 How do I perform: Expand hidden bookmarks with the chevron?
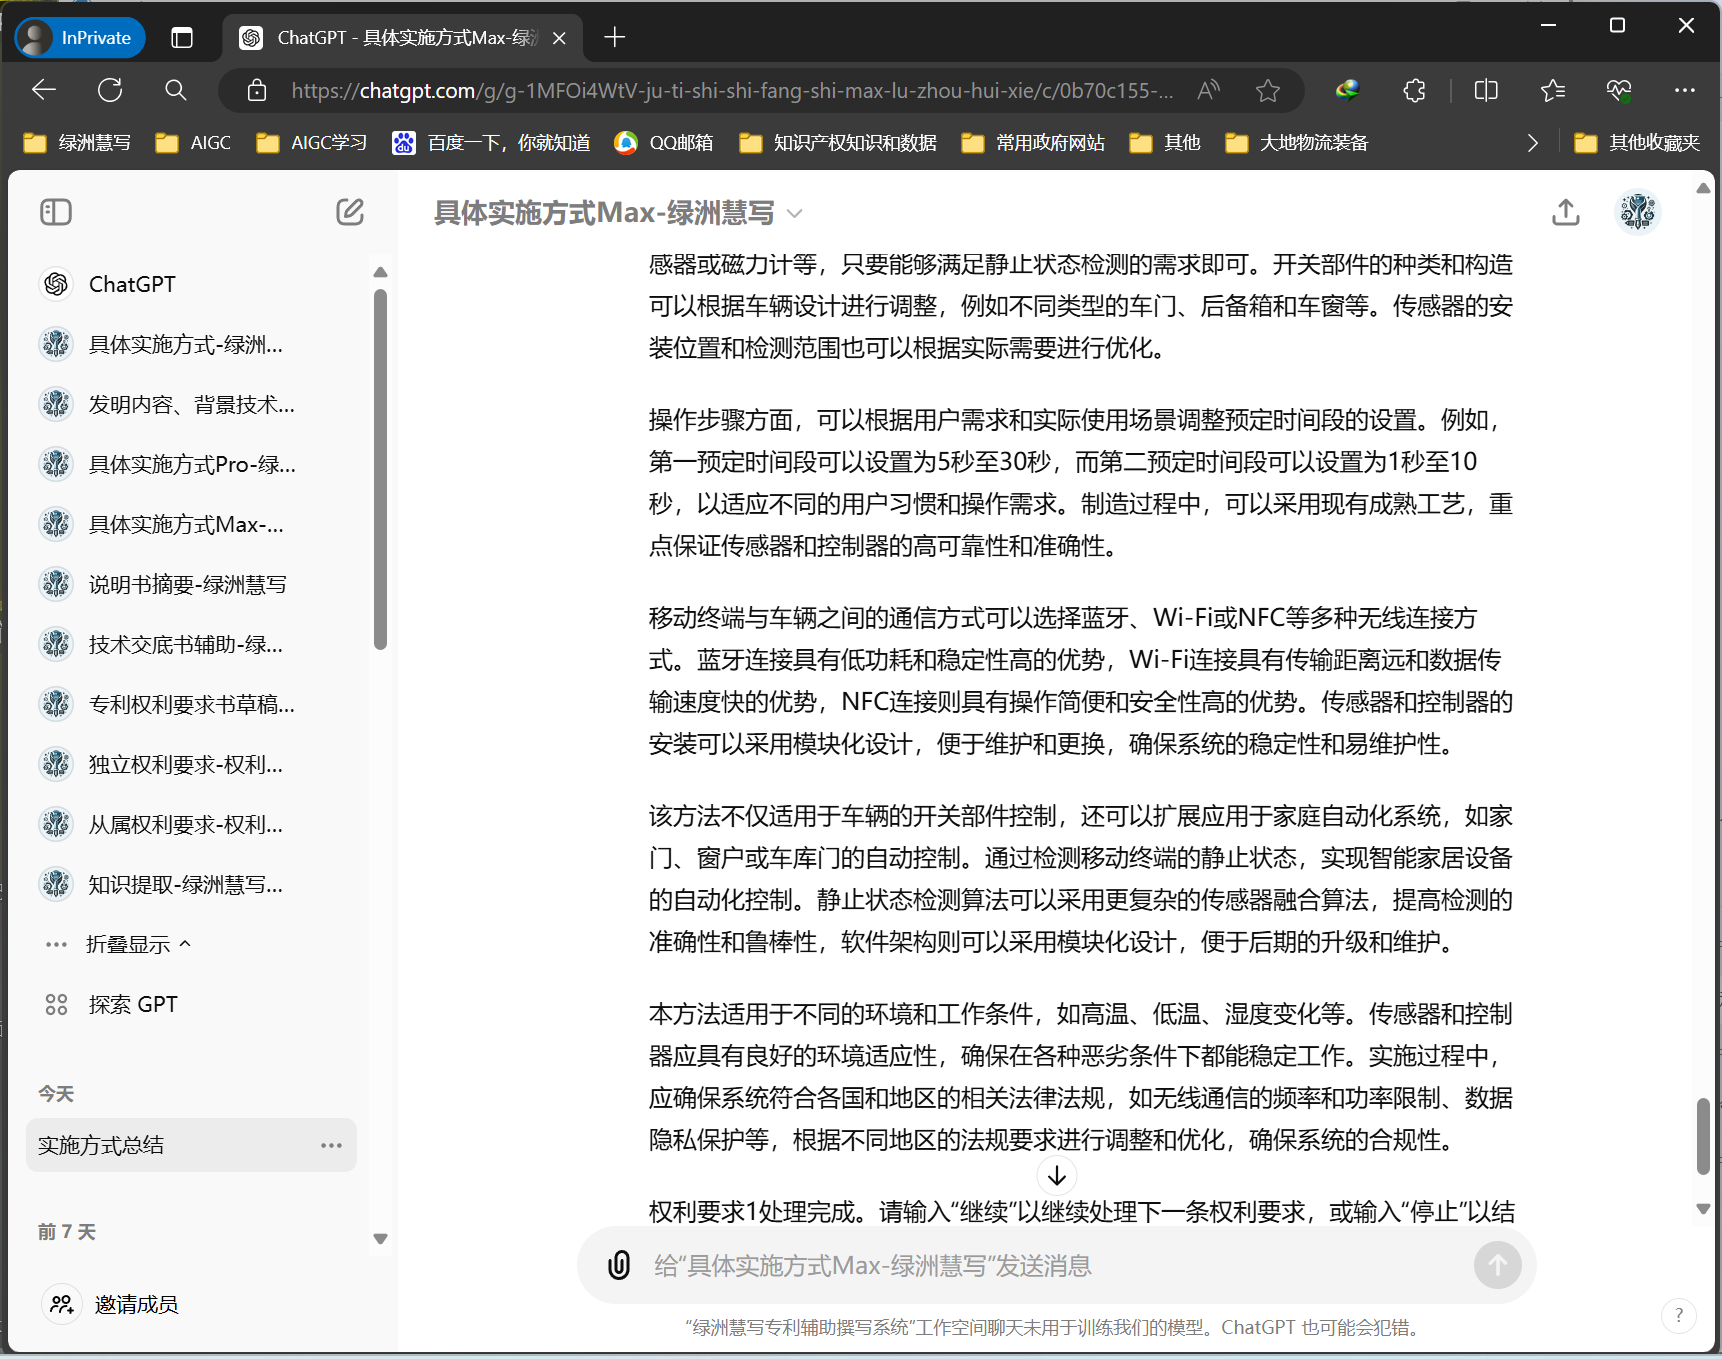[x=1532, y=142]
